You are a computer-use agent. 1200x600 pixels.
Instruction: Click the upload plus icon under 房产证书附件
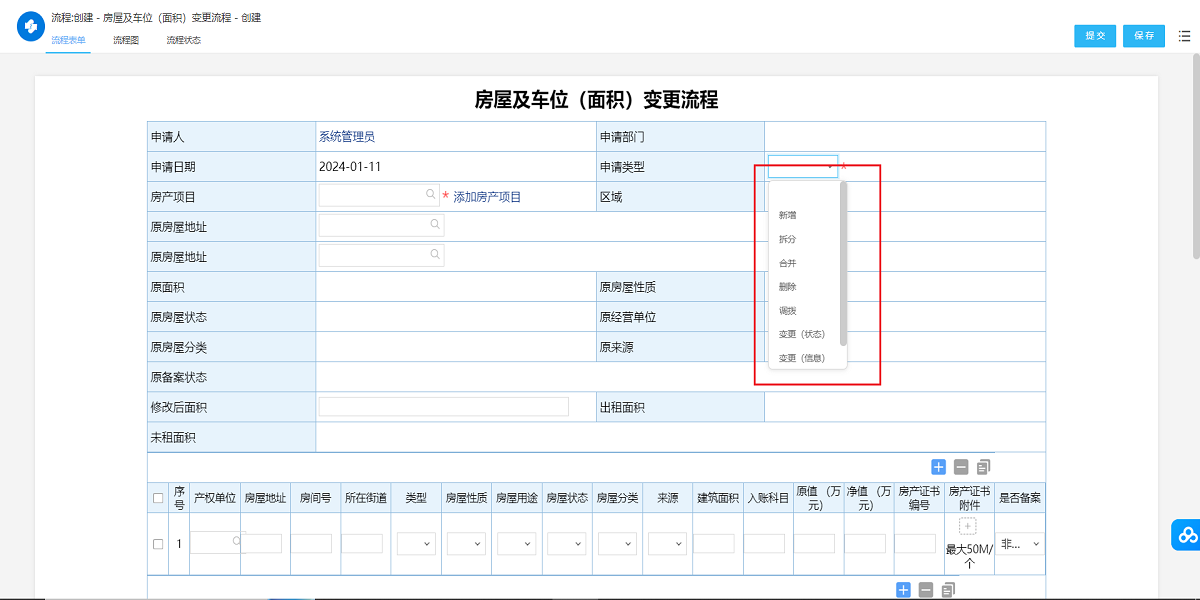(968, 527)
